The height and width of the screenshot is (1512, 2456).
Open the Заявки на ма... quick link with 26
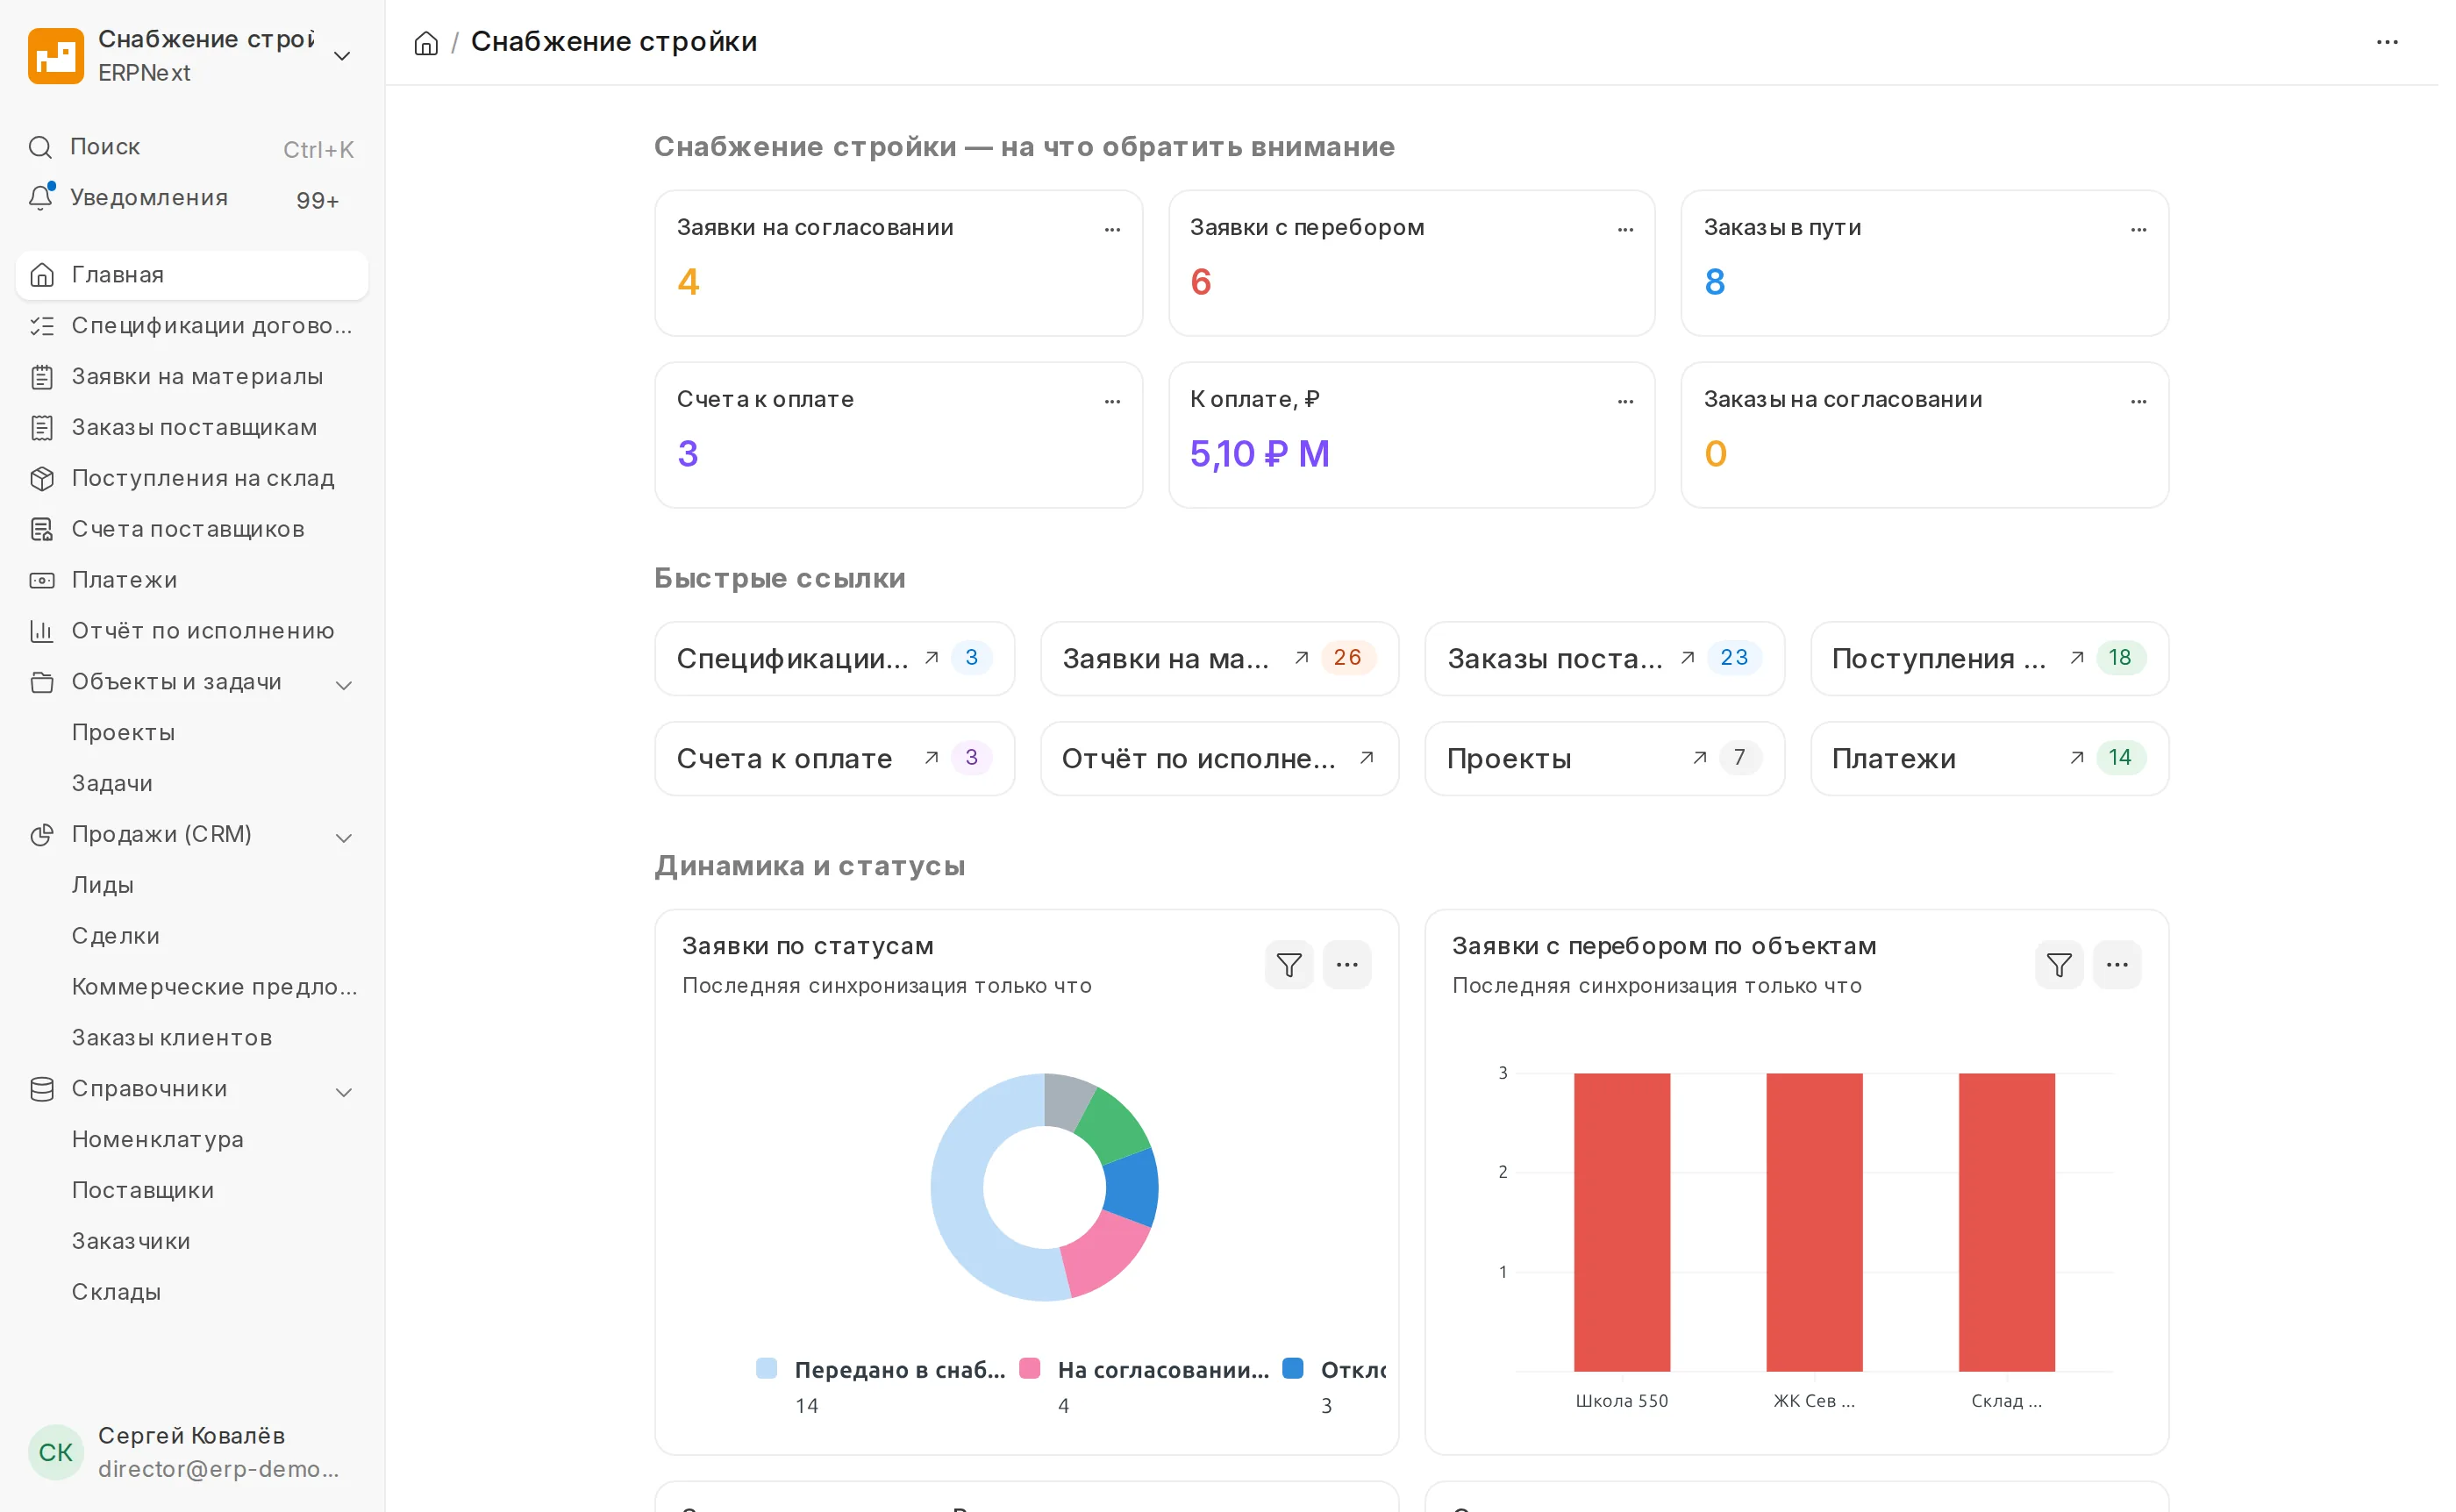[x=1228, y=663]
